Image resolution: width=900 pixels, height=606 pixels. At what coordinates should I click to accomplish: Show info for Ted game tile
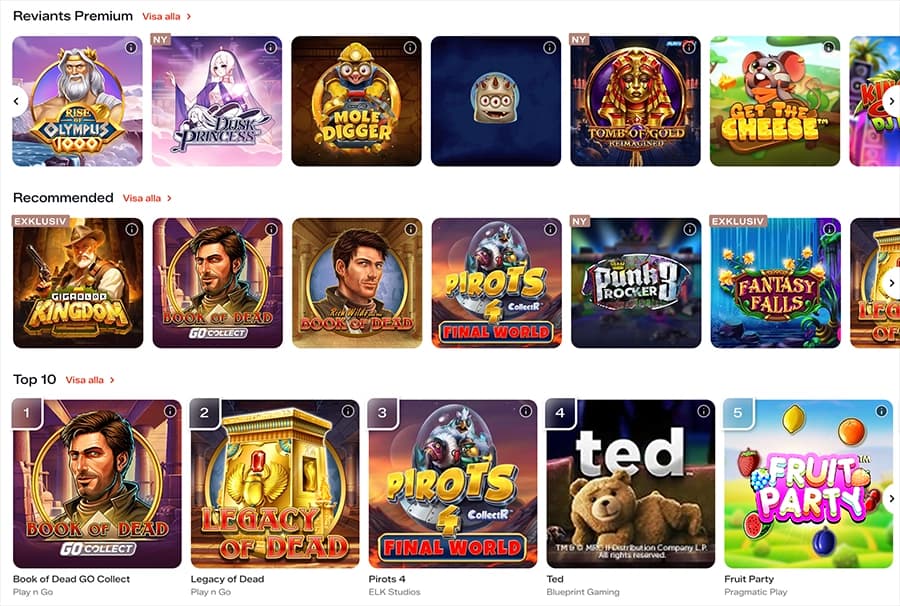(704, 411)
